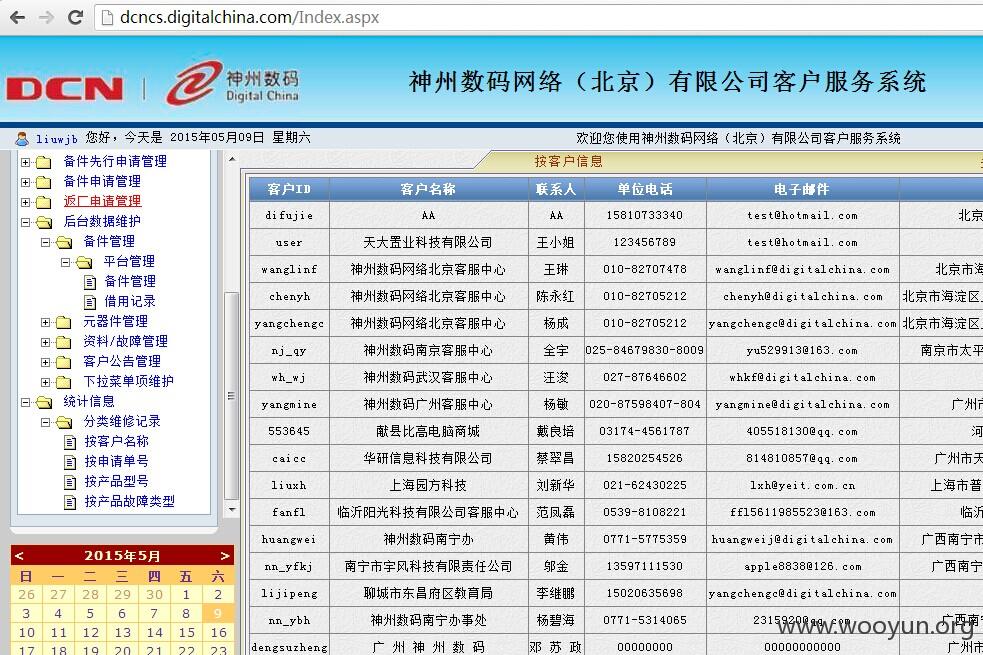The width and height of the screenshot is (983, 655).
Task: Go to next month in calendar
Action: coord(225,556)
